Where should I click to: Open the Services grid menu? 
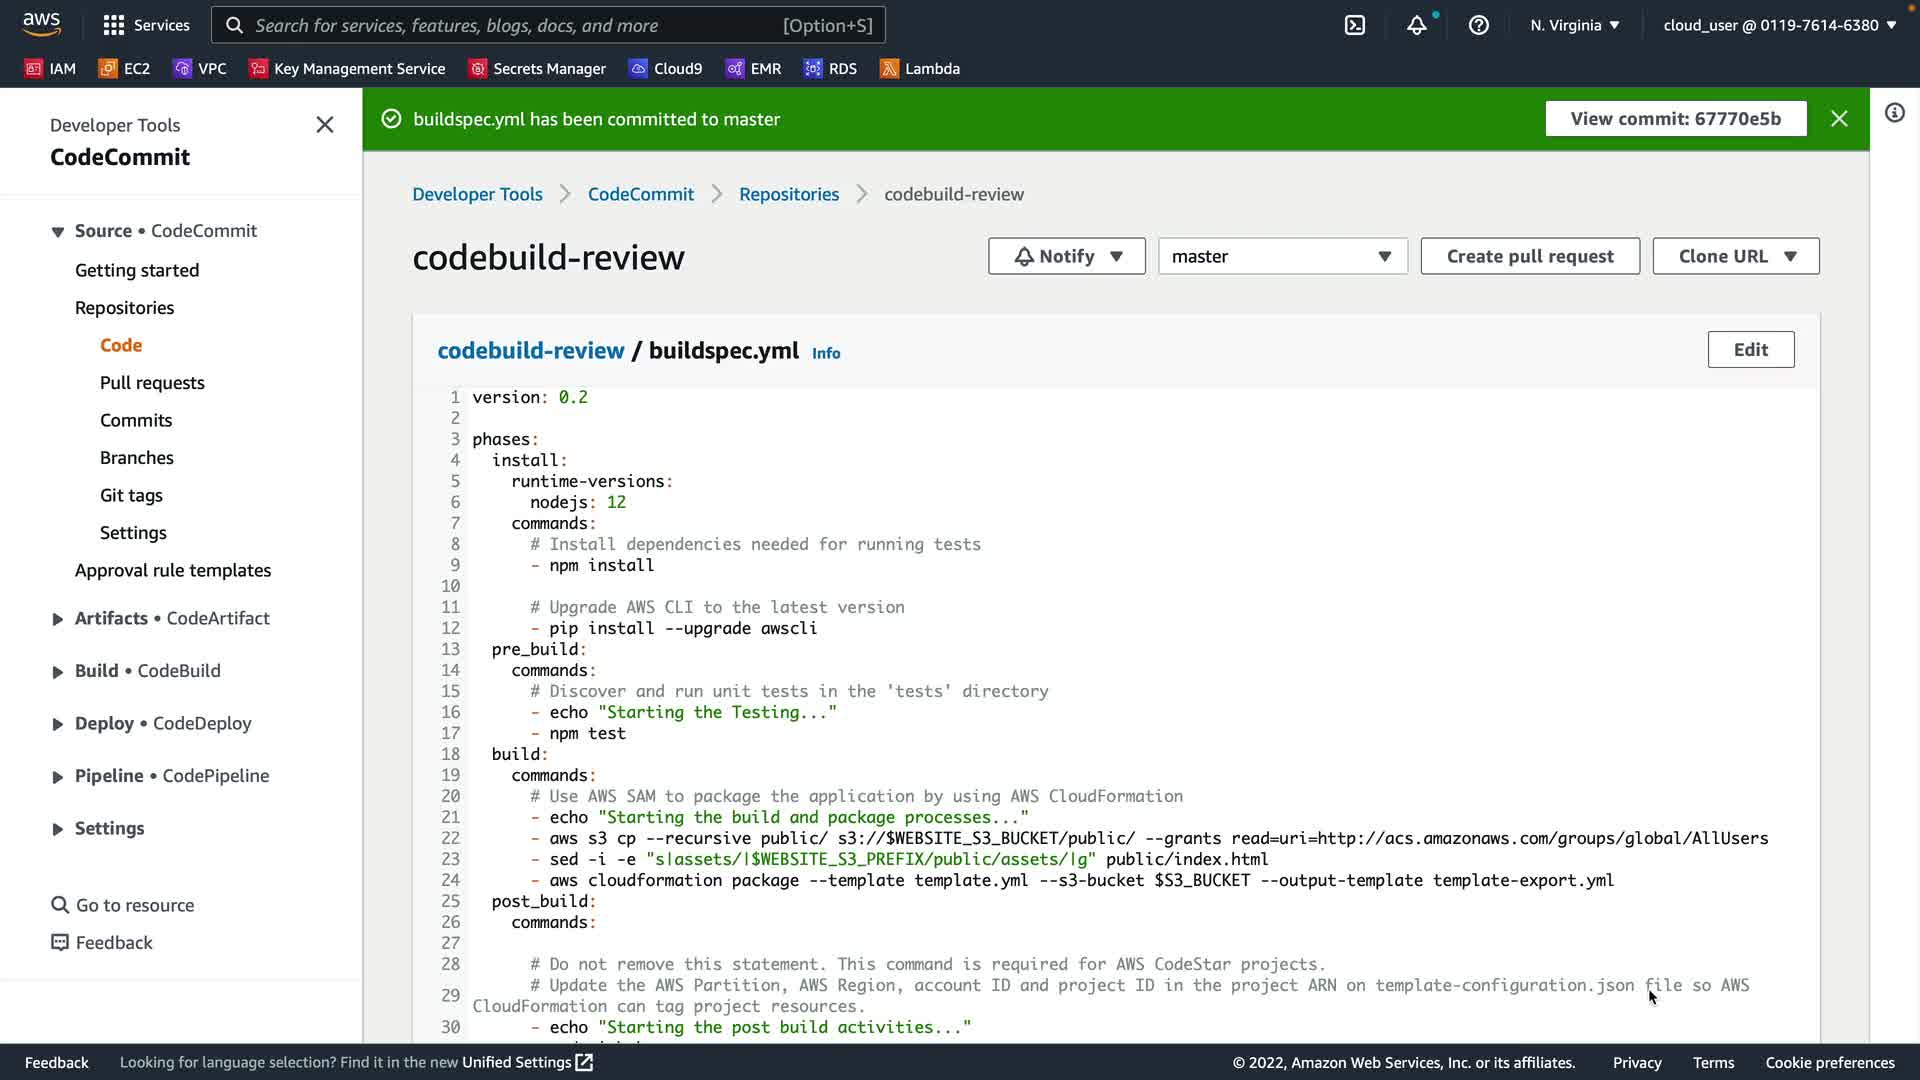coord(146,25)
